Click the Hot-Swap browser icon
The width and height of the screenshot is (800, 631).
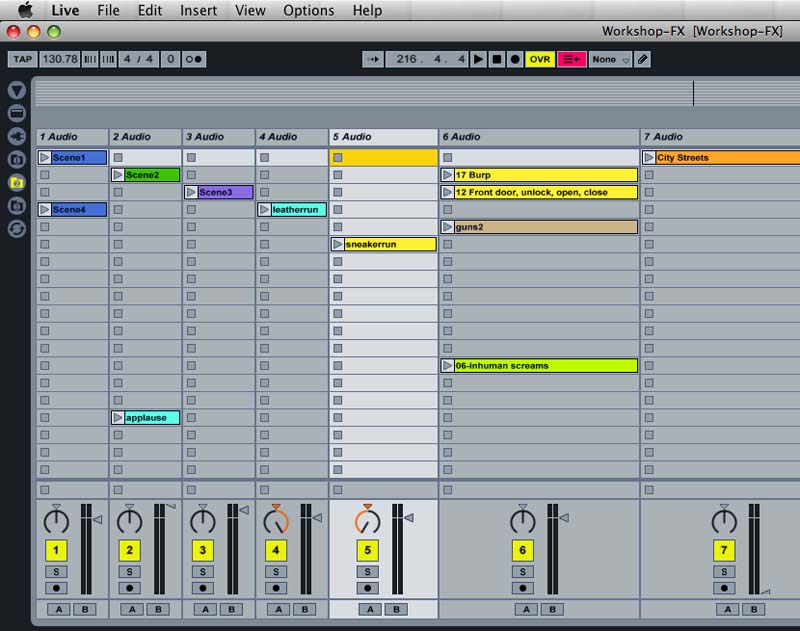point(17,229)
